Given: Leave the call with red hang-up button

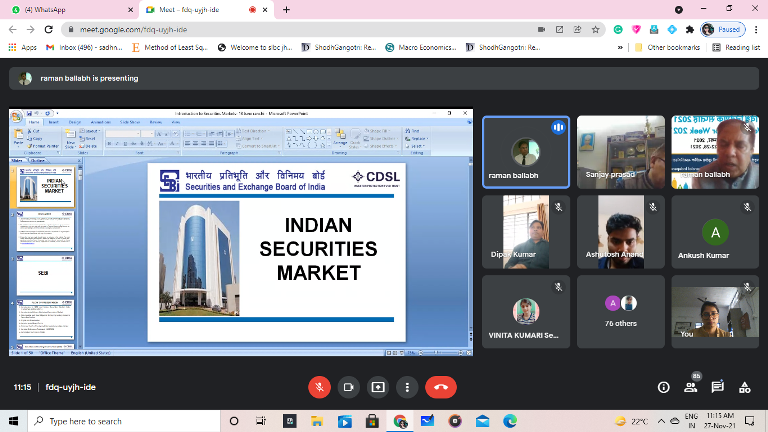Looking at the screenshot, I should click(x=441, y=387).
